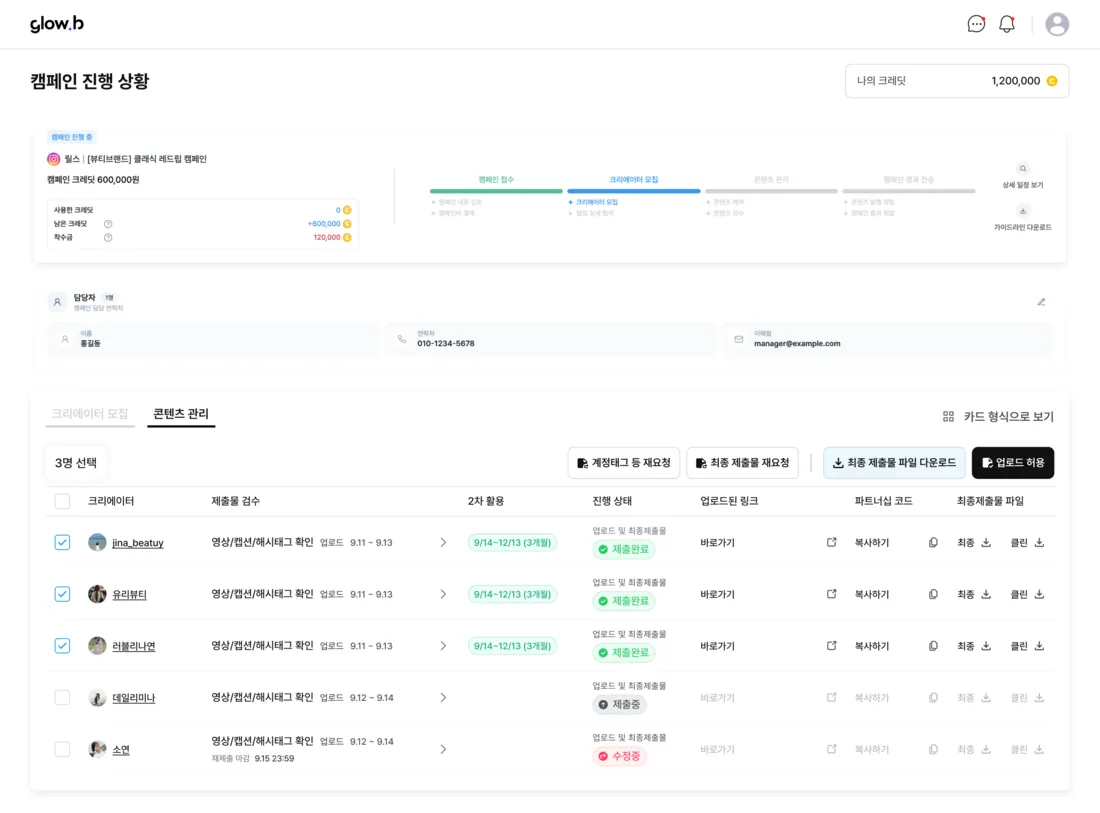Image resolution: width=1100 pixels, height=813 pixels.
Task: Download 클린 file for 러블리나연
Action: pyautogui.click(x=1039, y=646)
